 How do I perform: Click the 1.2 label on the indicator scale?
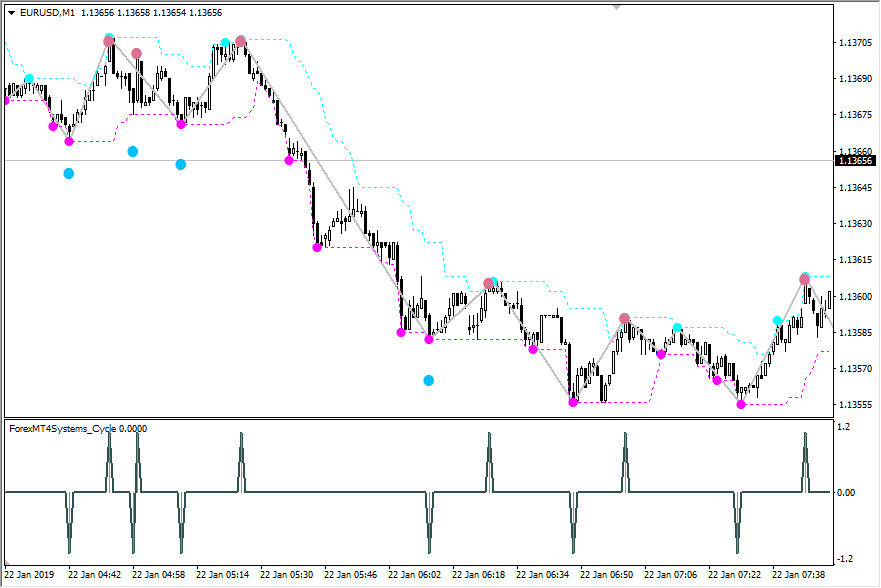click(x=843, y=427)
